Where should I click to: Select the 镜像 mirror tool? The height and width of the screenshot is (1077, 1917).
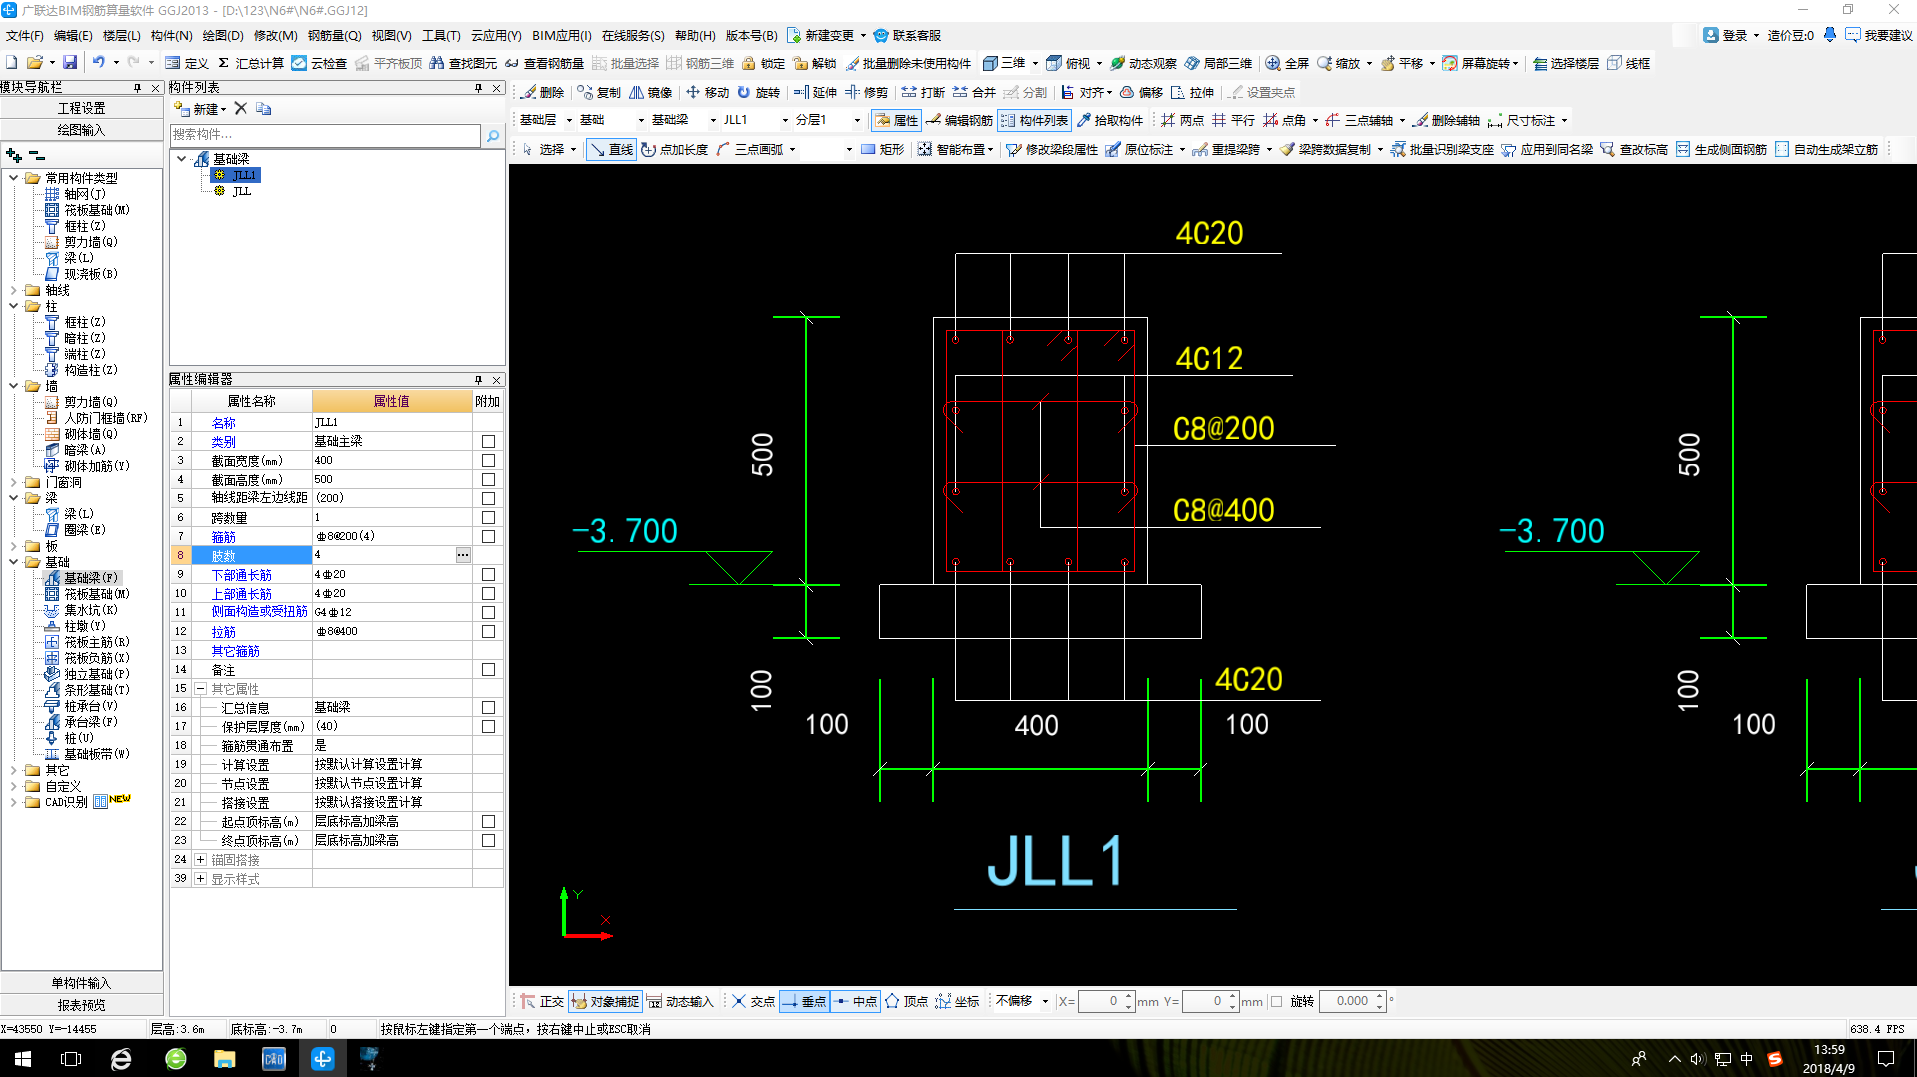coord(650,92)
